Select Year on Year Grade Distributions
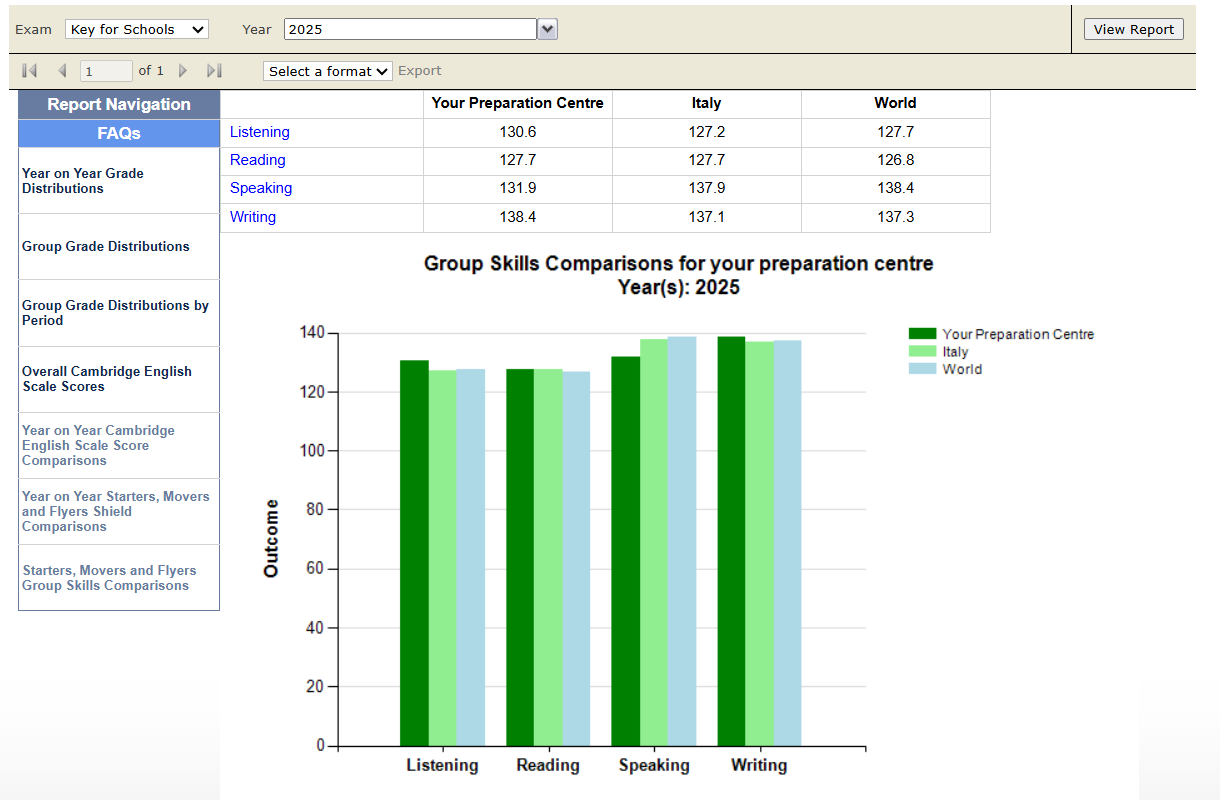The width and height of the screenshot is (1220, 800). pyautogui.click(x=83, y=181)
